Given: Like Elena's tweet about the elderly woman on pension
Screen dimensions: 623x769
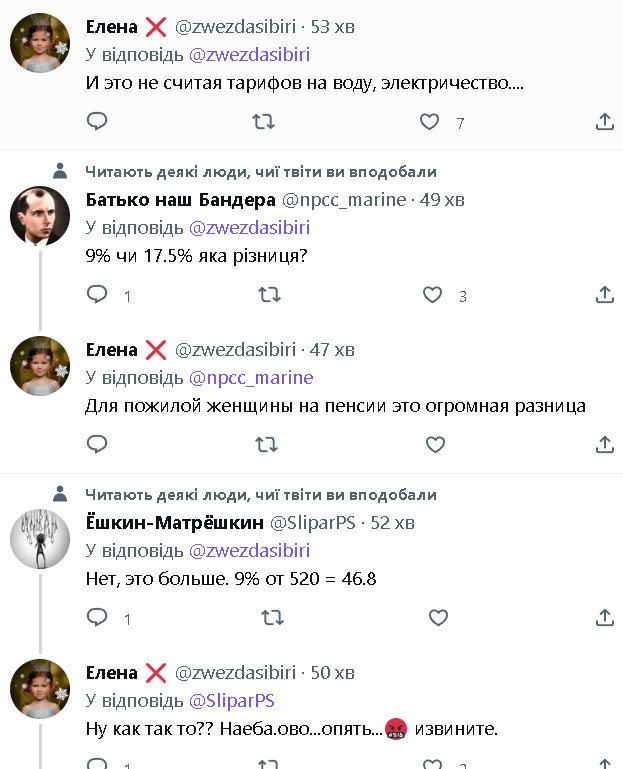Looking at the screenshot, I should pos(435,444).
